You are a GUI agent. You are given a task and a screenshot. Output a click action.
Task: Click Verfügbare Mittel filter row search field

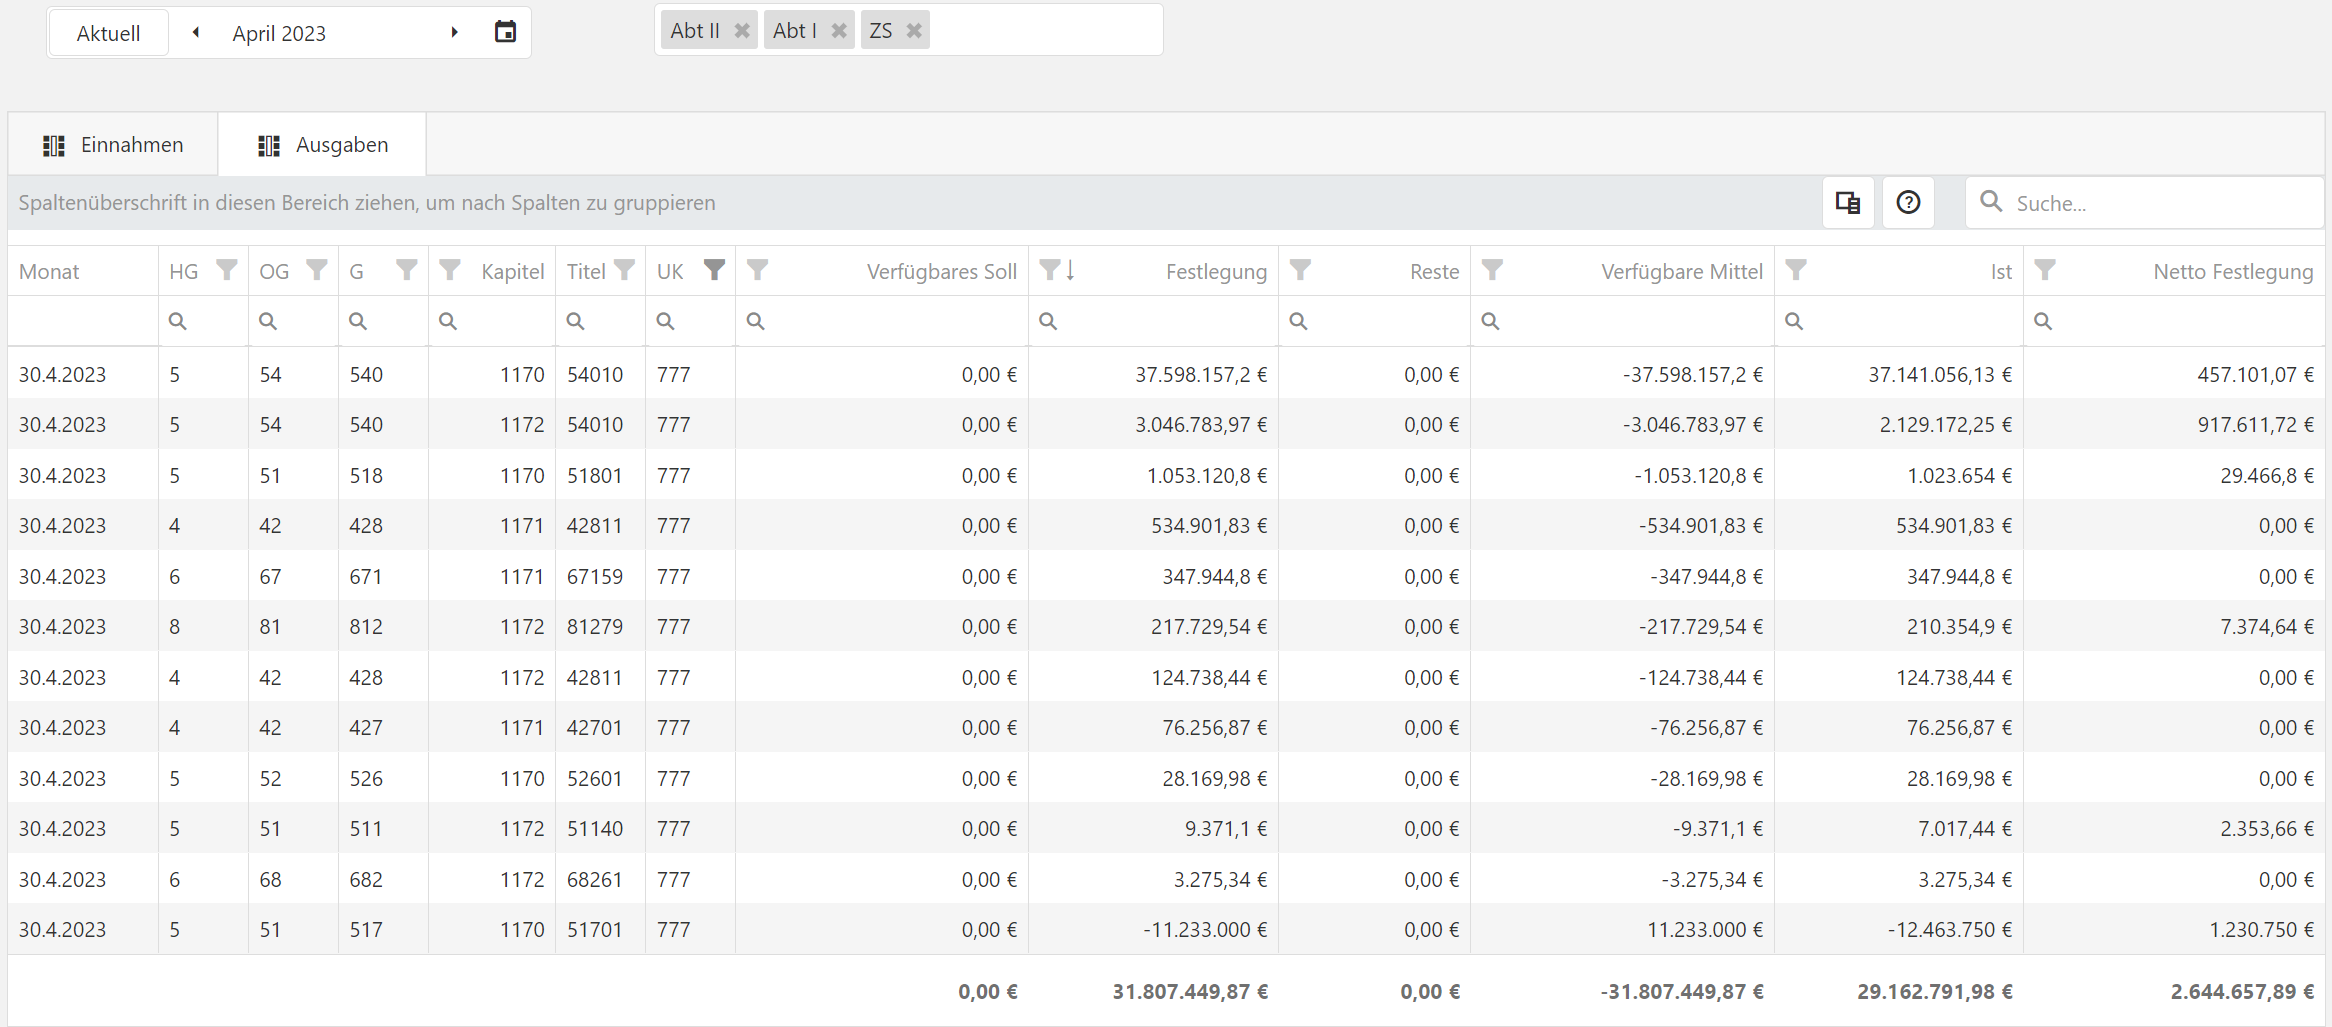coord(1623,321)
